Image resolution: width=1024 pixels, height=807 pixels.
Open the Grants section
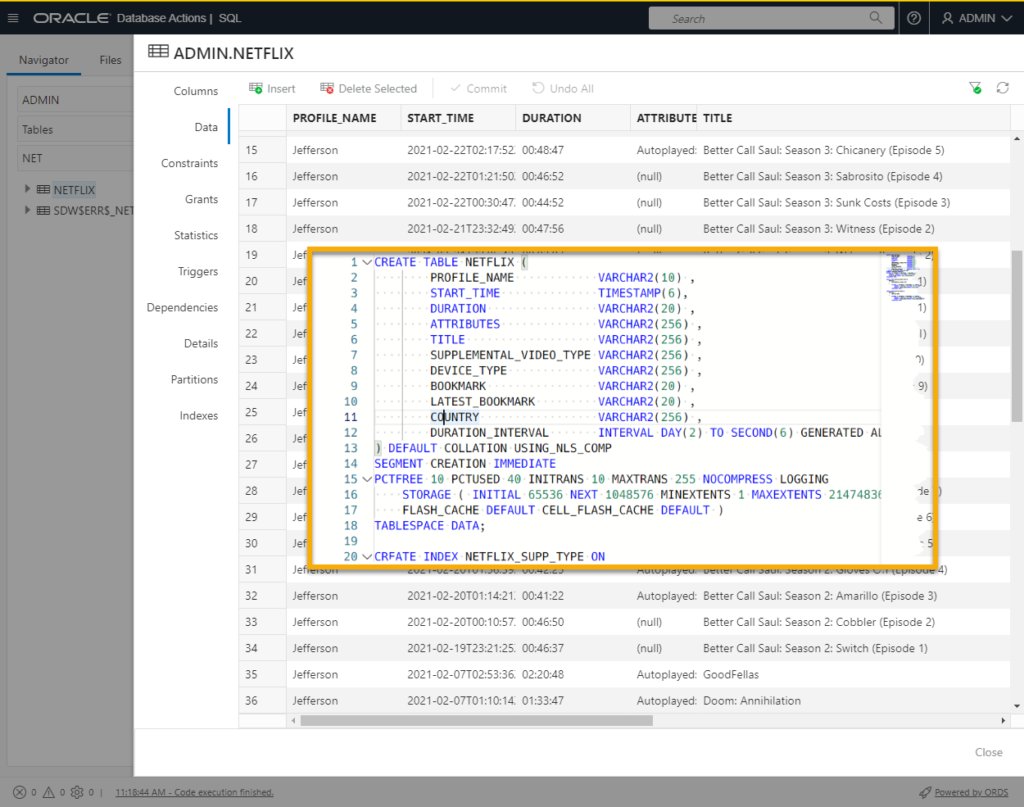click(201, 199)
